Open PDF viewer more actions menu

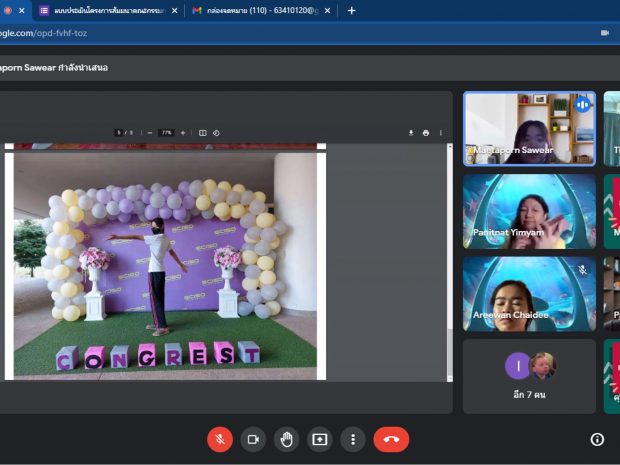pos(441,132)
